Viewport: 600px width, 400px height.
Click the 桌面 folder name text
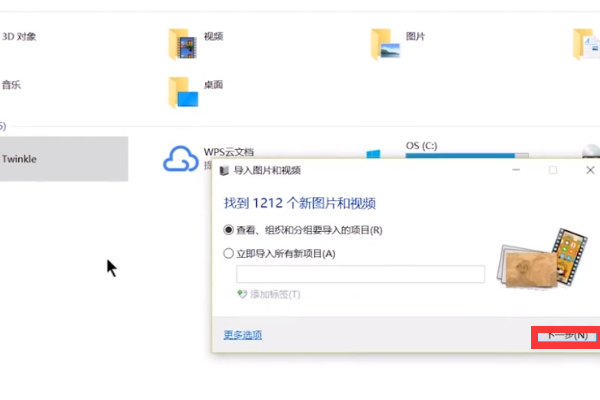[214, 85]
